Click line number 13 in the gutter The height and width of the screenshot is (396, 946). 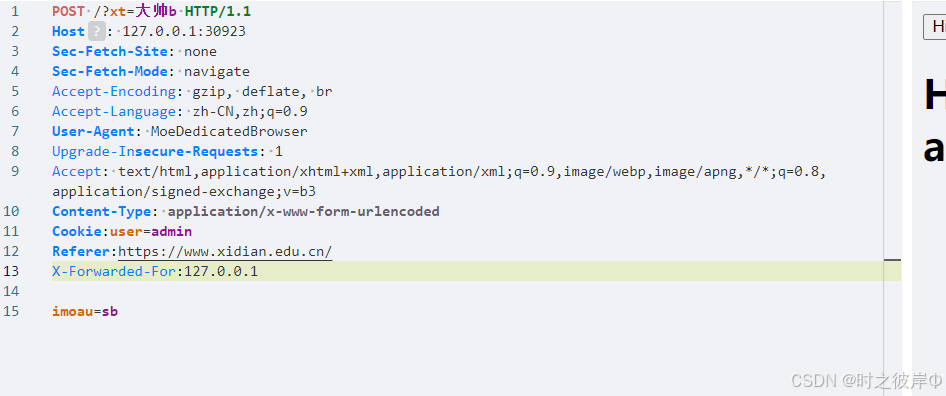(x=11, y=271)
